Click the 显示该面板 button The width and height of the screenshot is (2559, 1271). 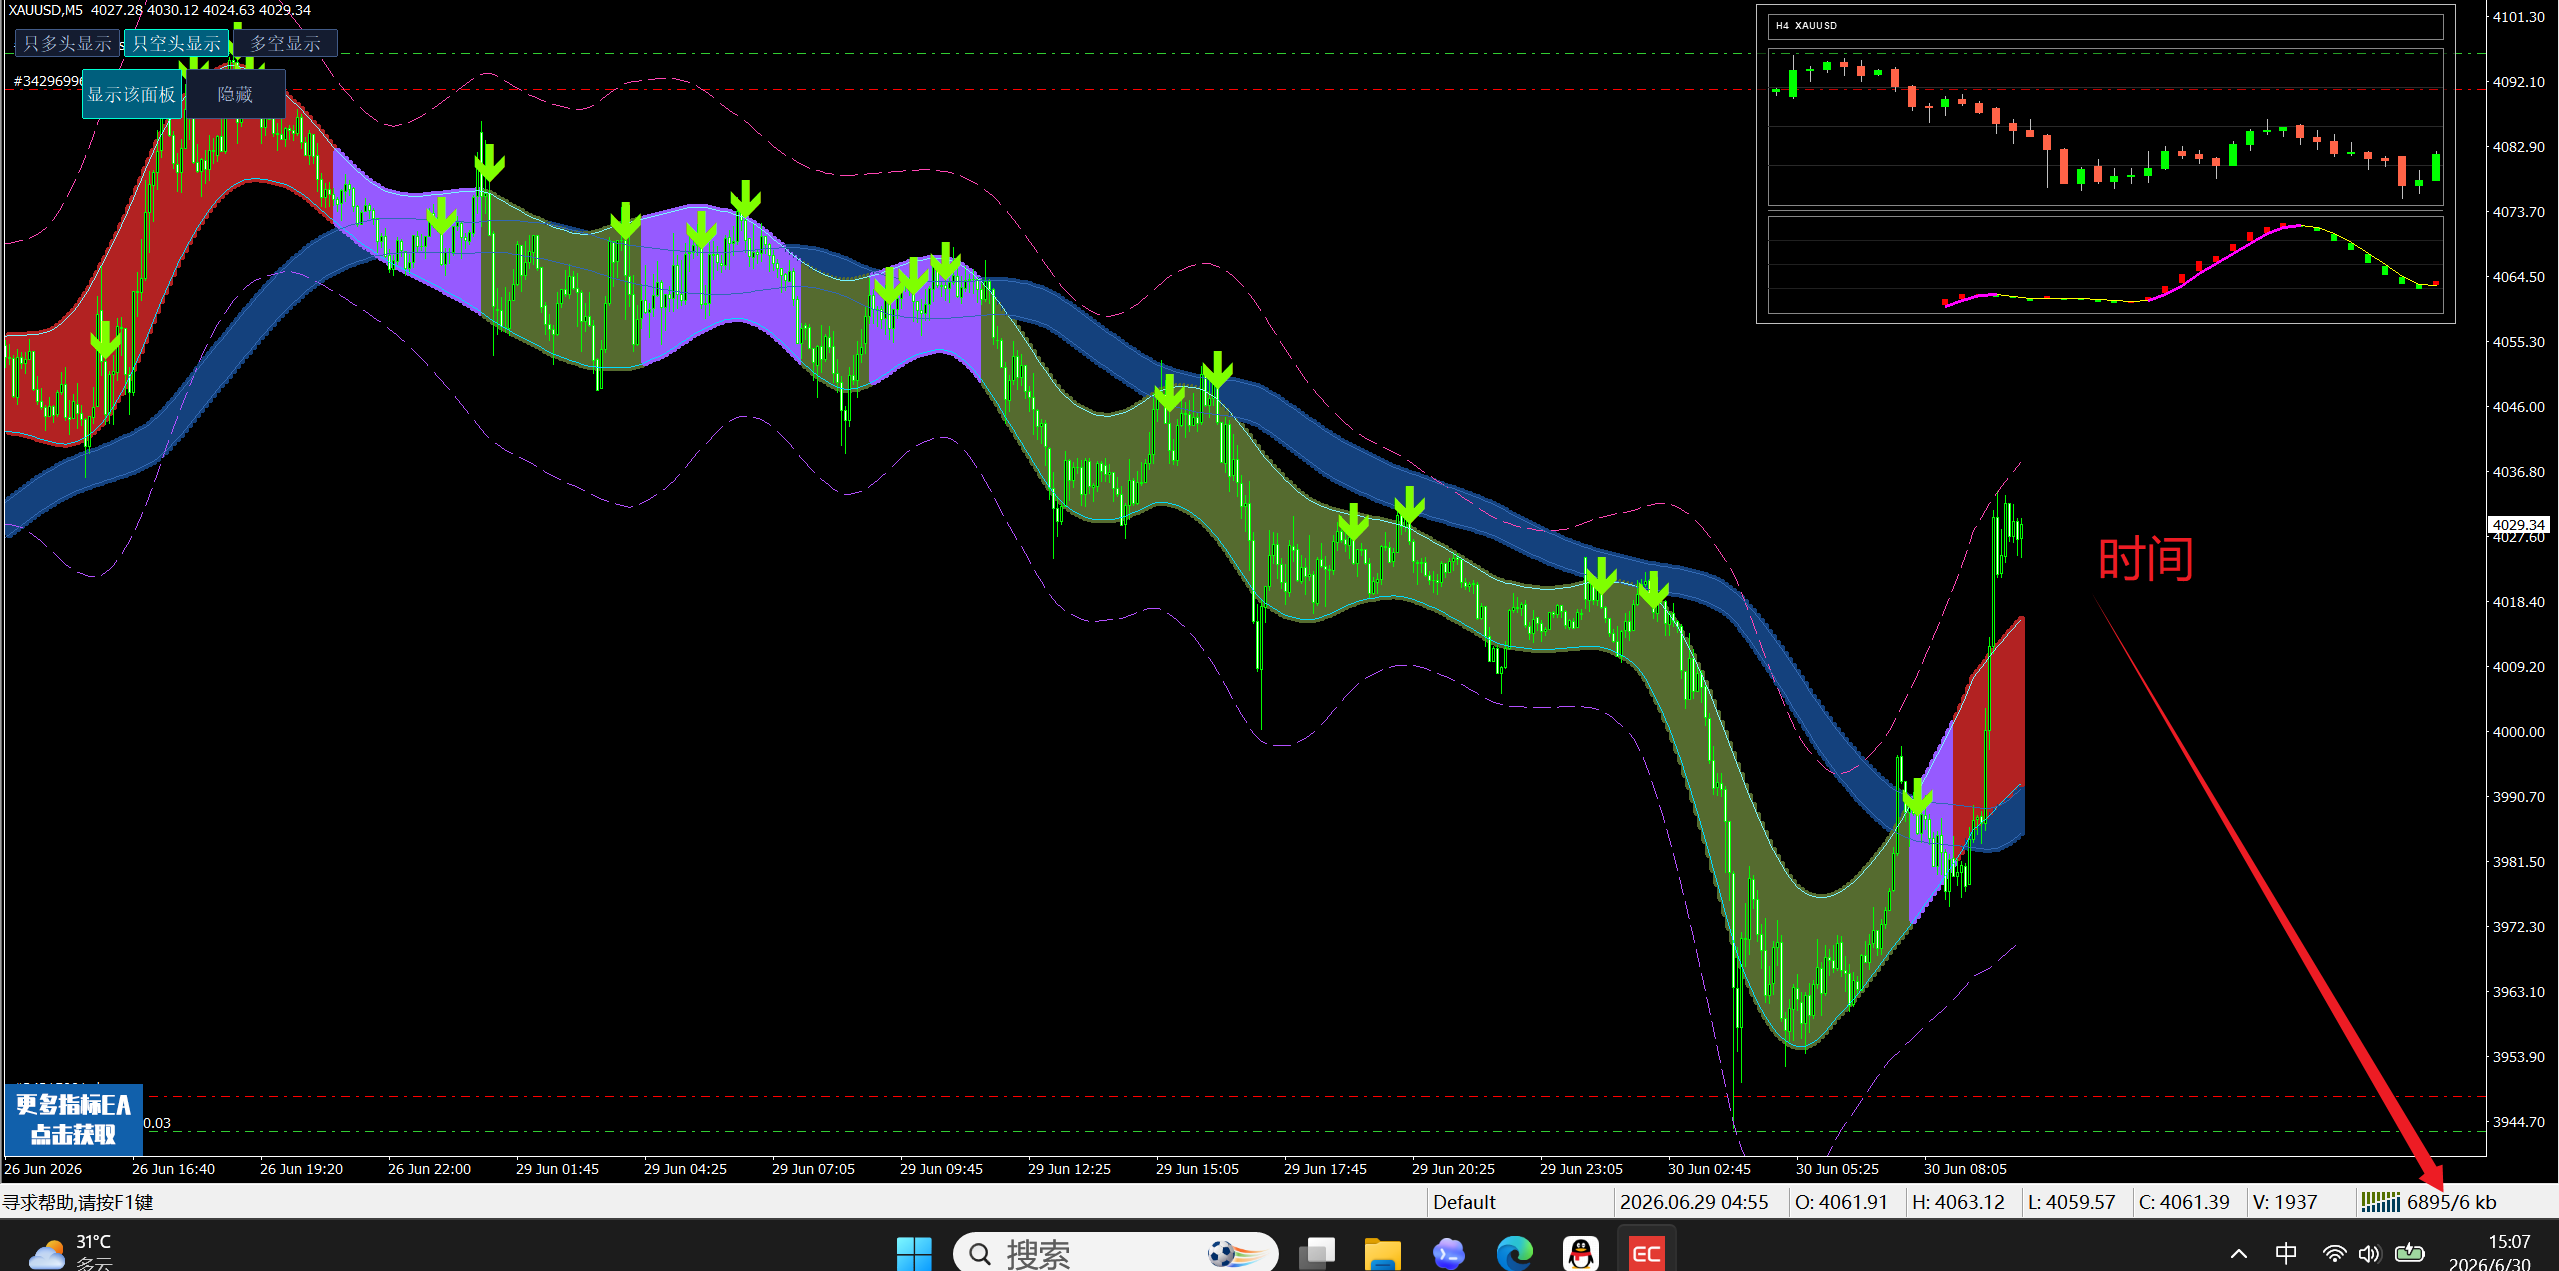[x=131, y=94]
